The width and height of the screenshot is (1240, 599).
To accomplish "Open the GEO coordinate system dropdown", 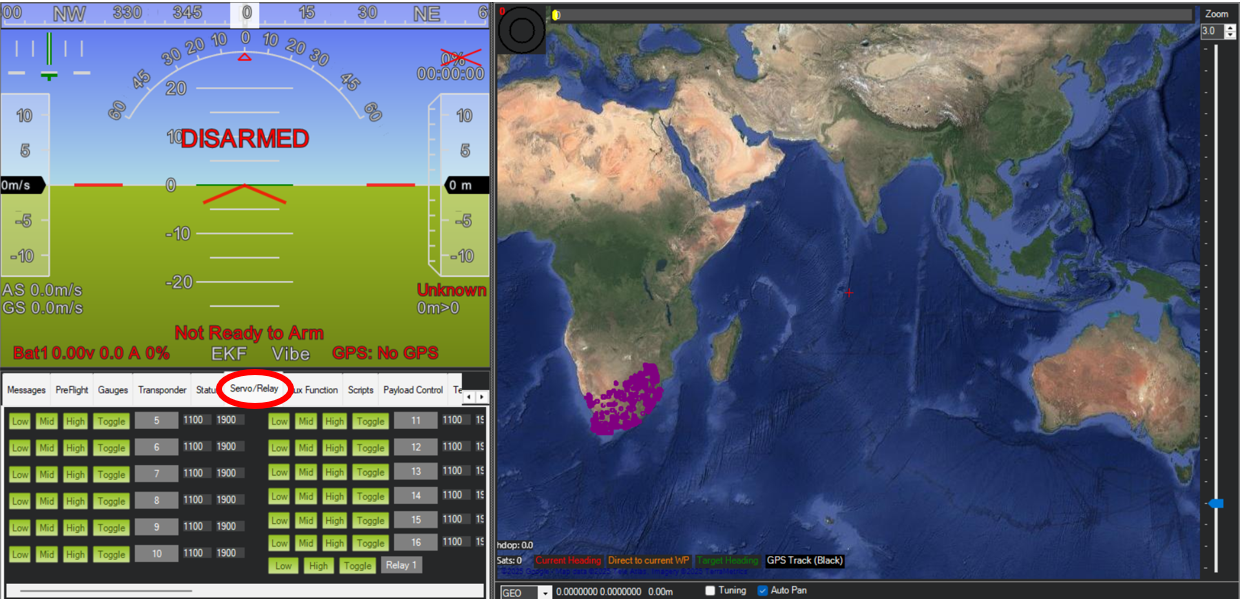I will pos(545,592).
